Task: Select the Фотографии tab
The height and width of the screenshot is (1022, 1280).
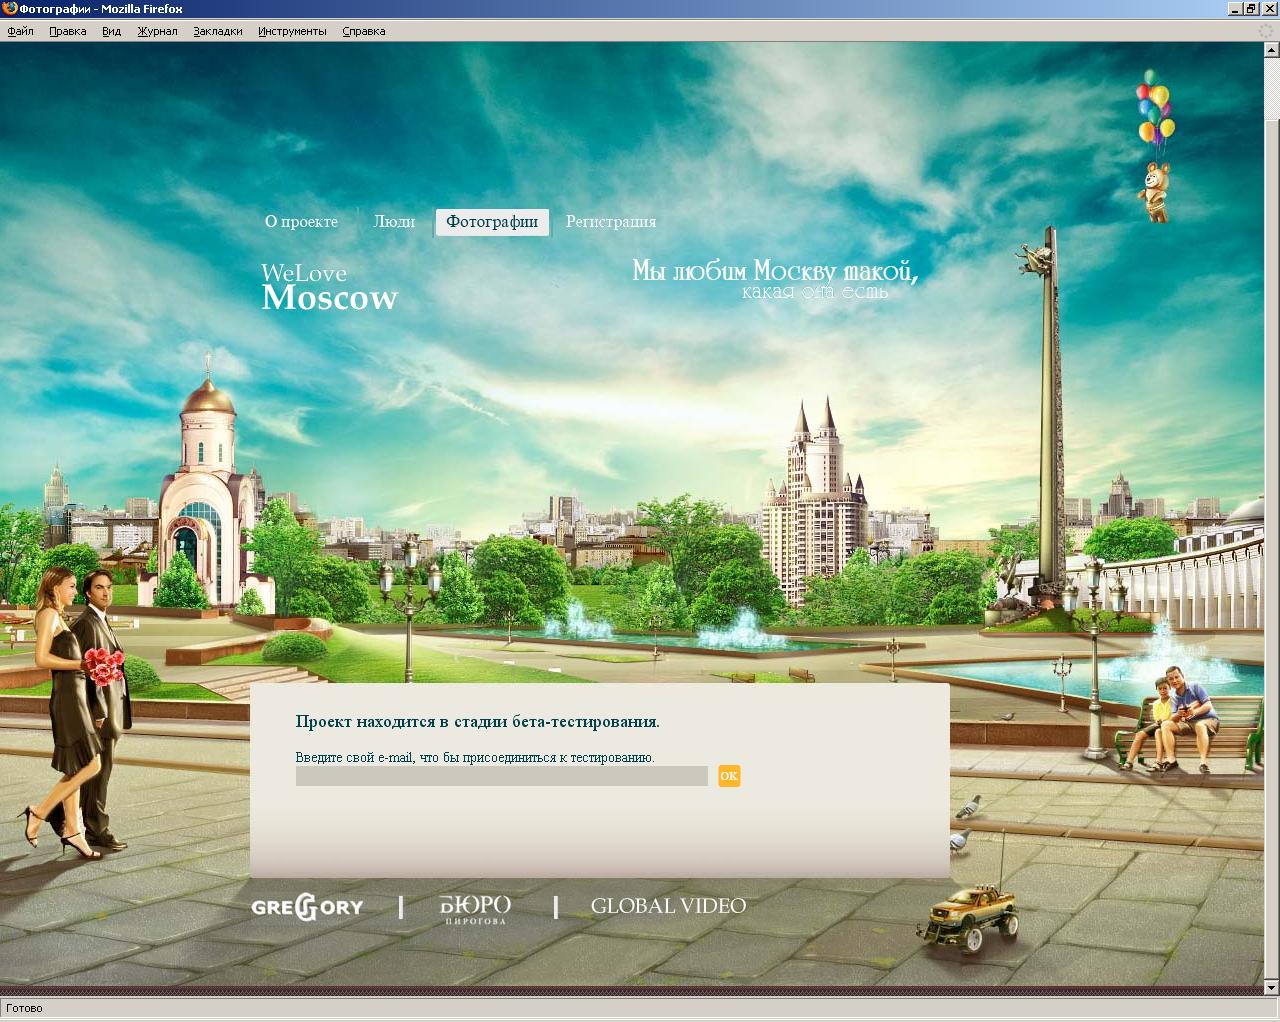Action: (x=492, y=222)
